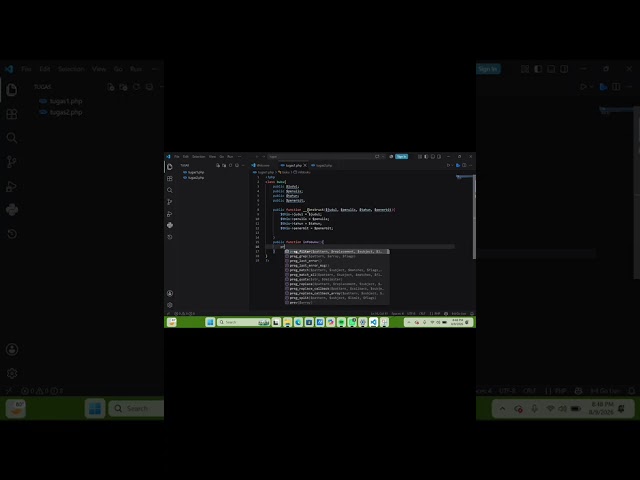This screenshot has width=640, height=480.
Task: Open the Search view in activity bar
Action: click(x=170, y=190)
